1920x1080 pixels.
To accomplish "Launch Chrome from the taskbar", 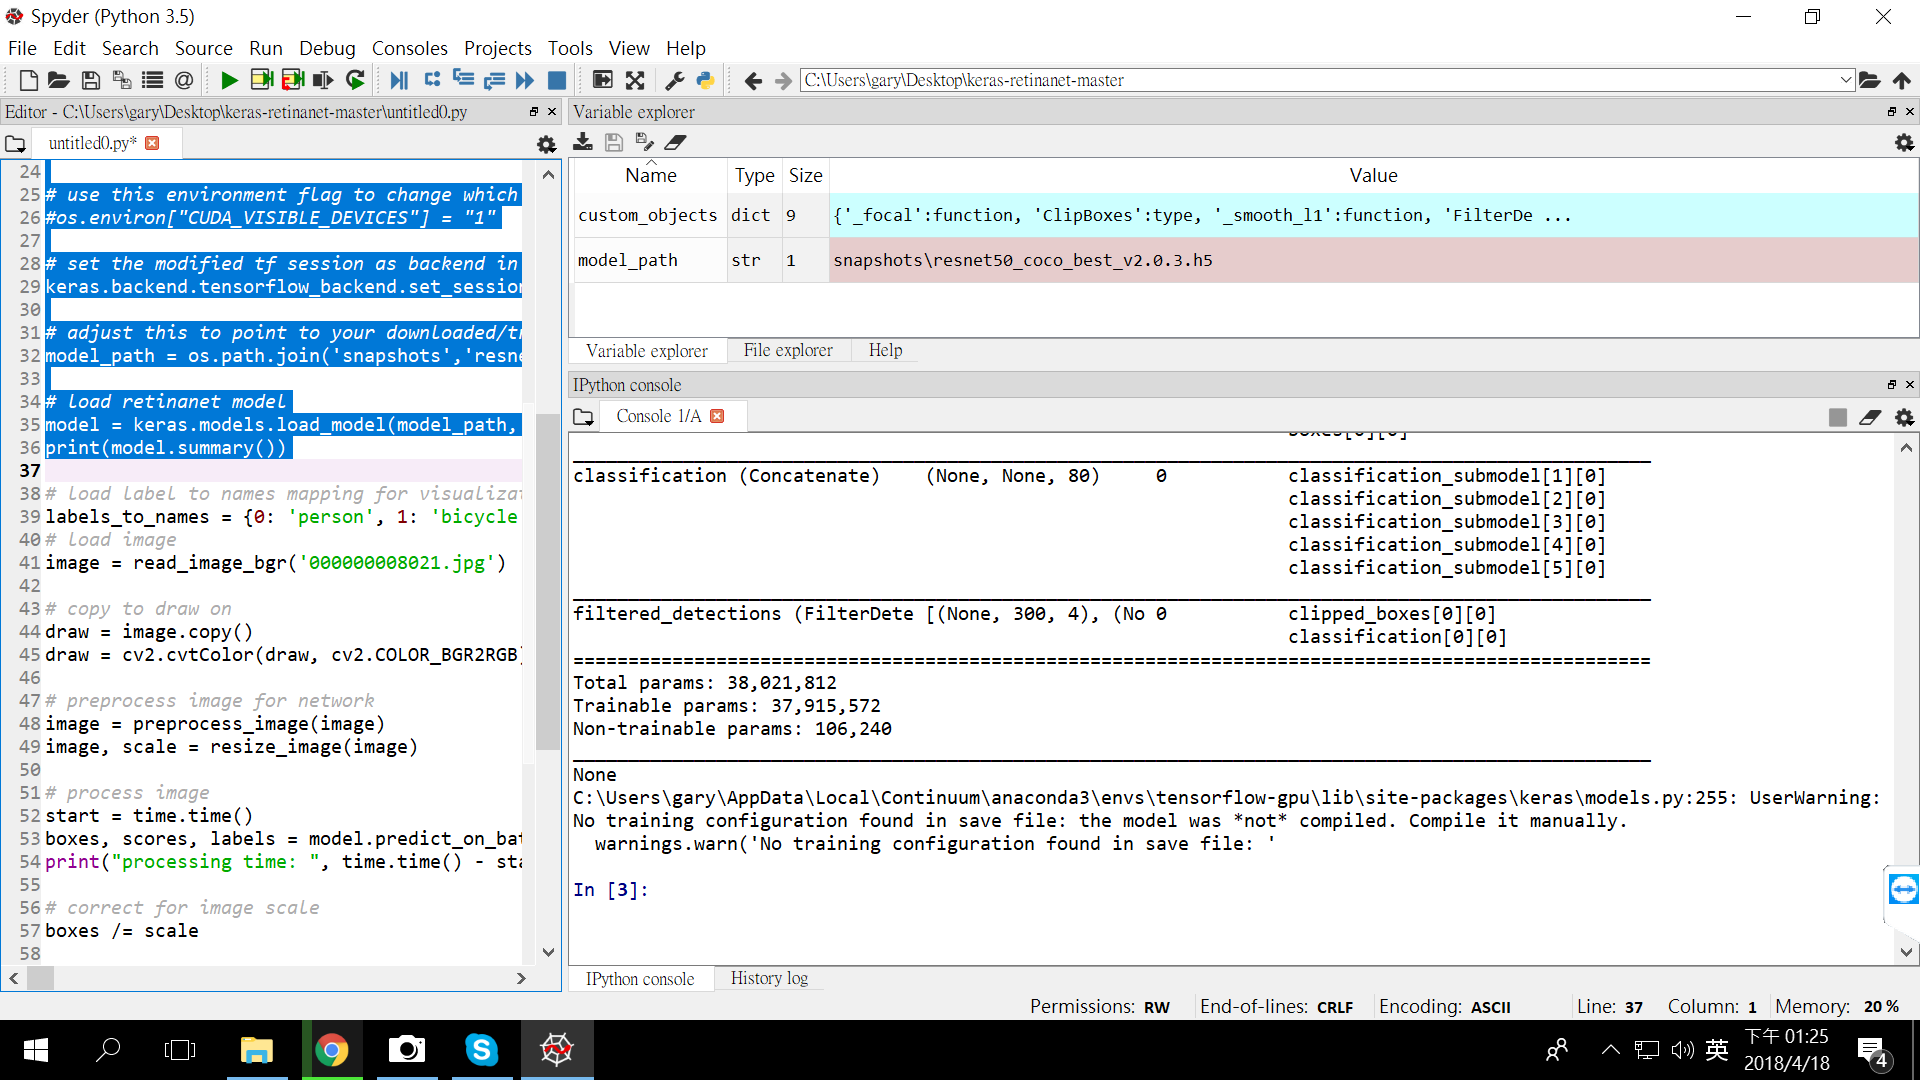I will (x=333, y=1049).
